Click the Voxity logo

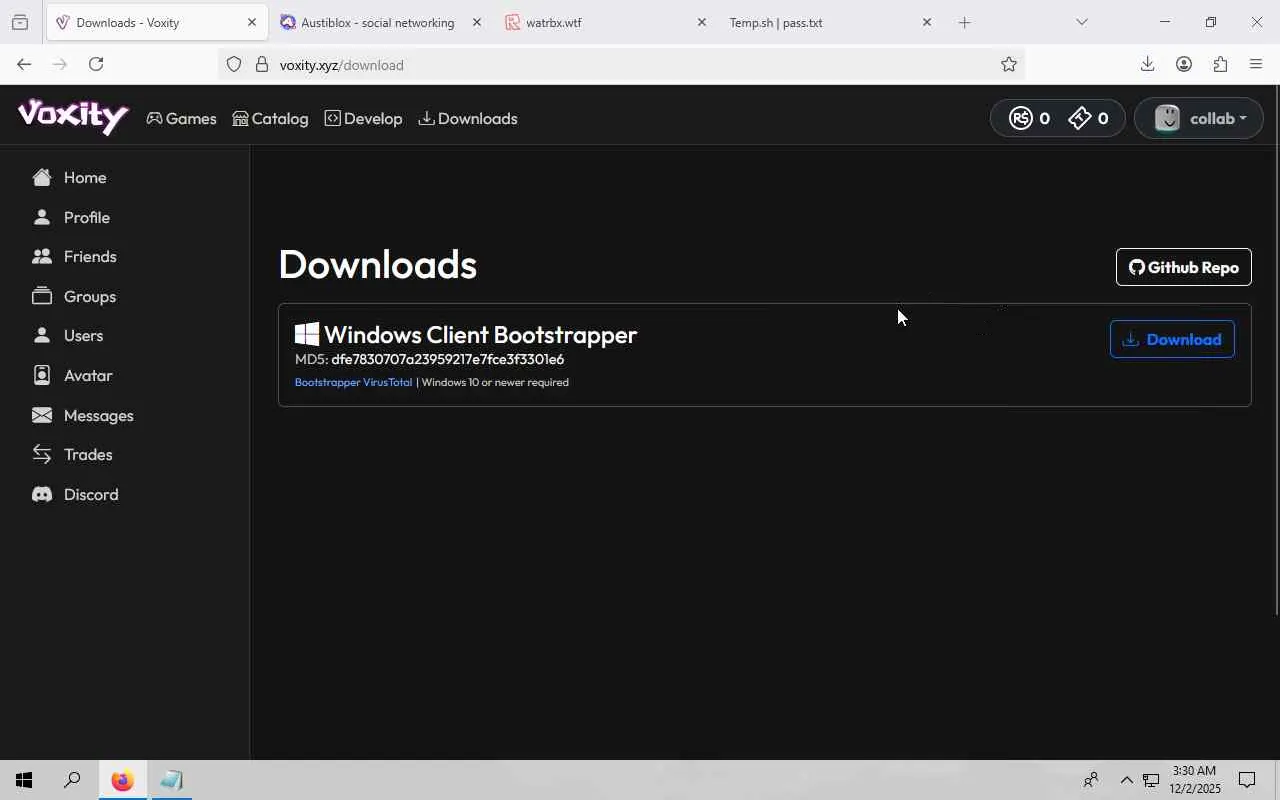(73, 117)
